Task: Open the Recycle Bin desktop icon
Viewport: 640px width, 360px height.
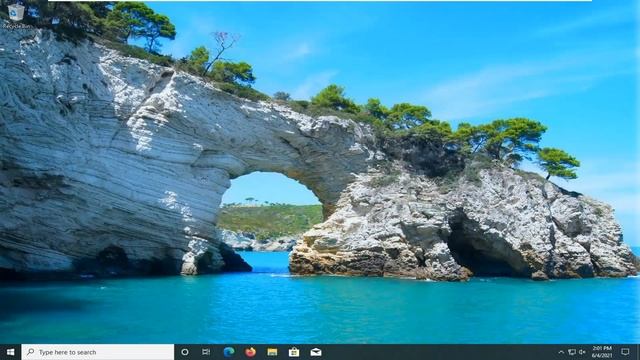Action: coord(16,16)
